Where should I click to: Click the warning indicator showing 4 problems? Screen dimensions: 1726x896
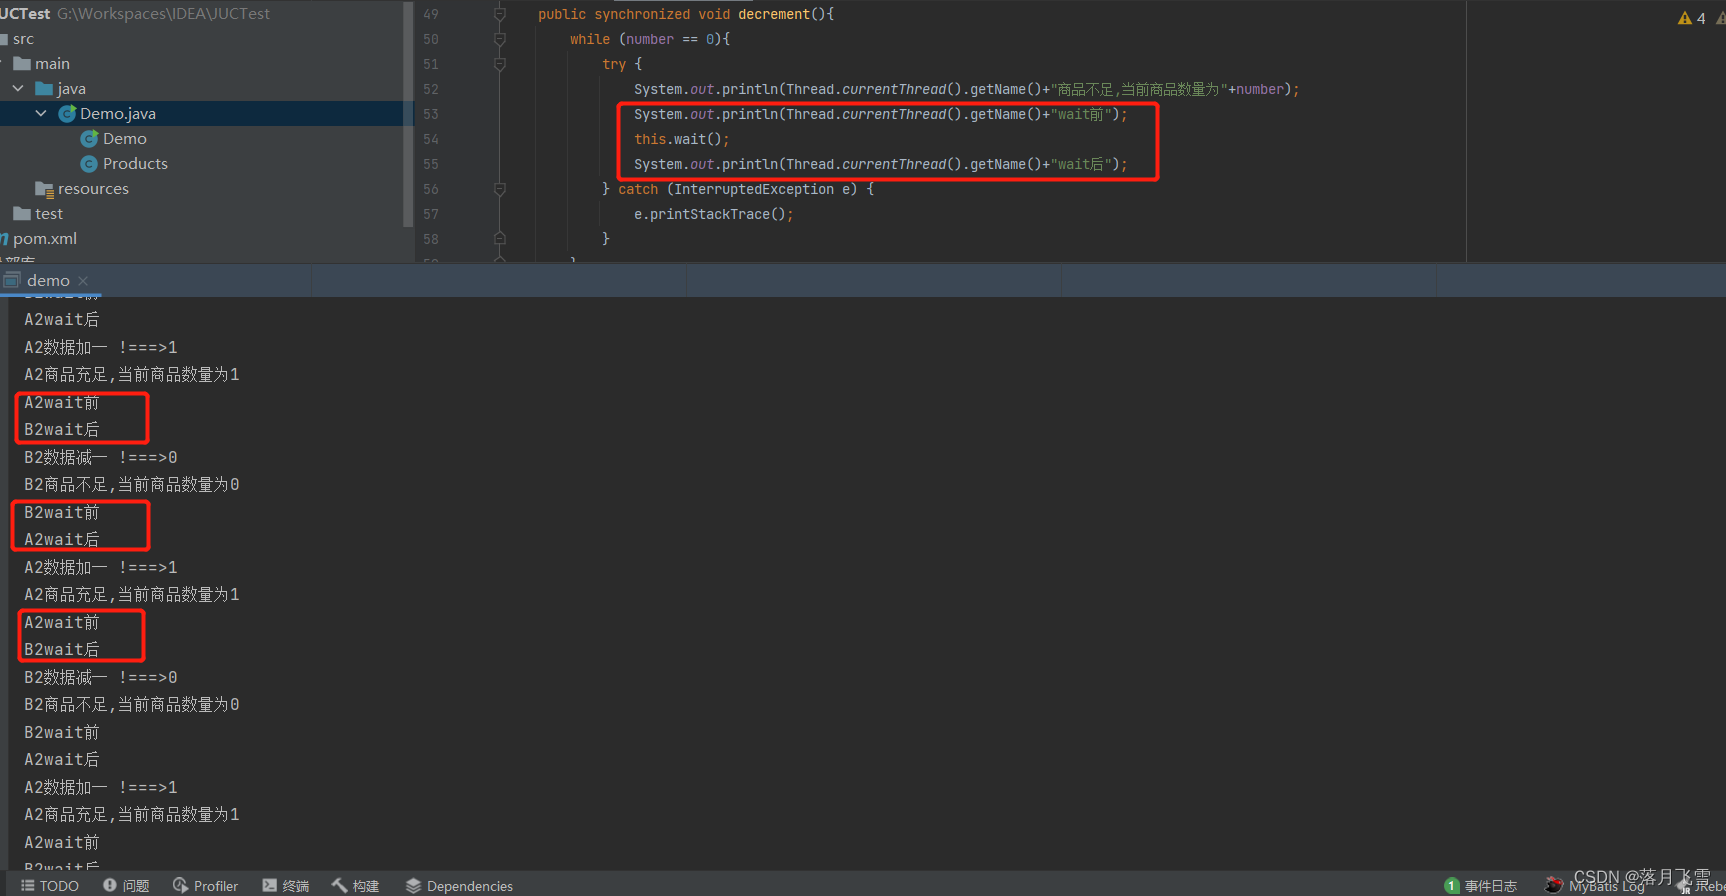[x=1692, y=18]
